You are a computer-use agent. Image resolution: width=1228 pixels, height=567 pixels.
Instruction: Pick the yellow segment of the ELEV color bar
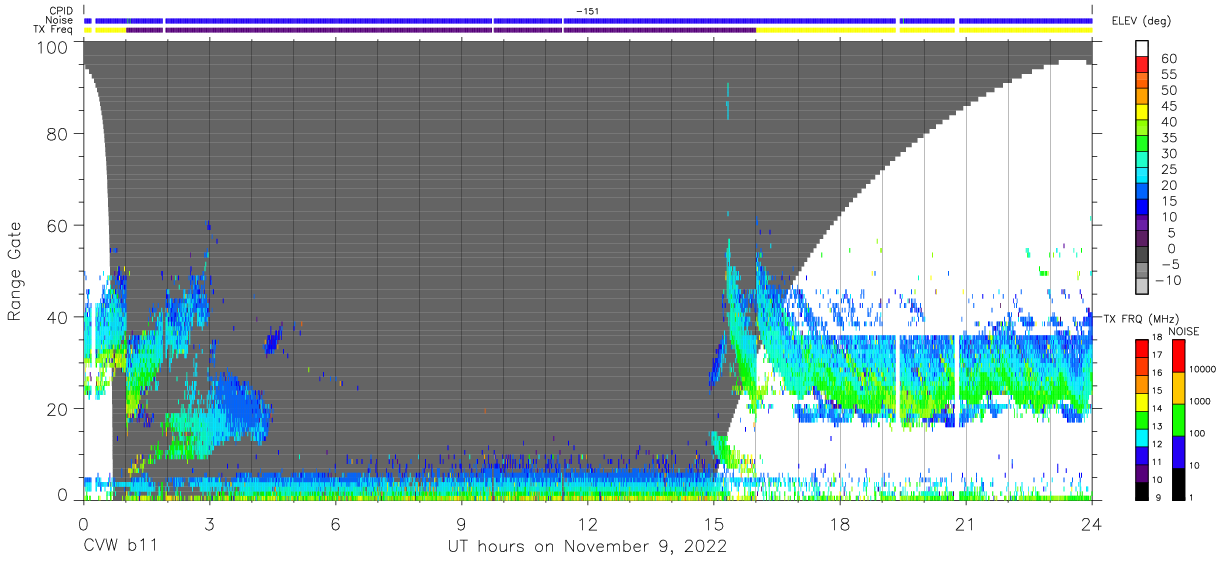[x=1143, y=112]
